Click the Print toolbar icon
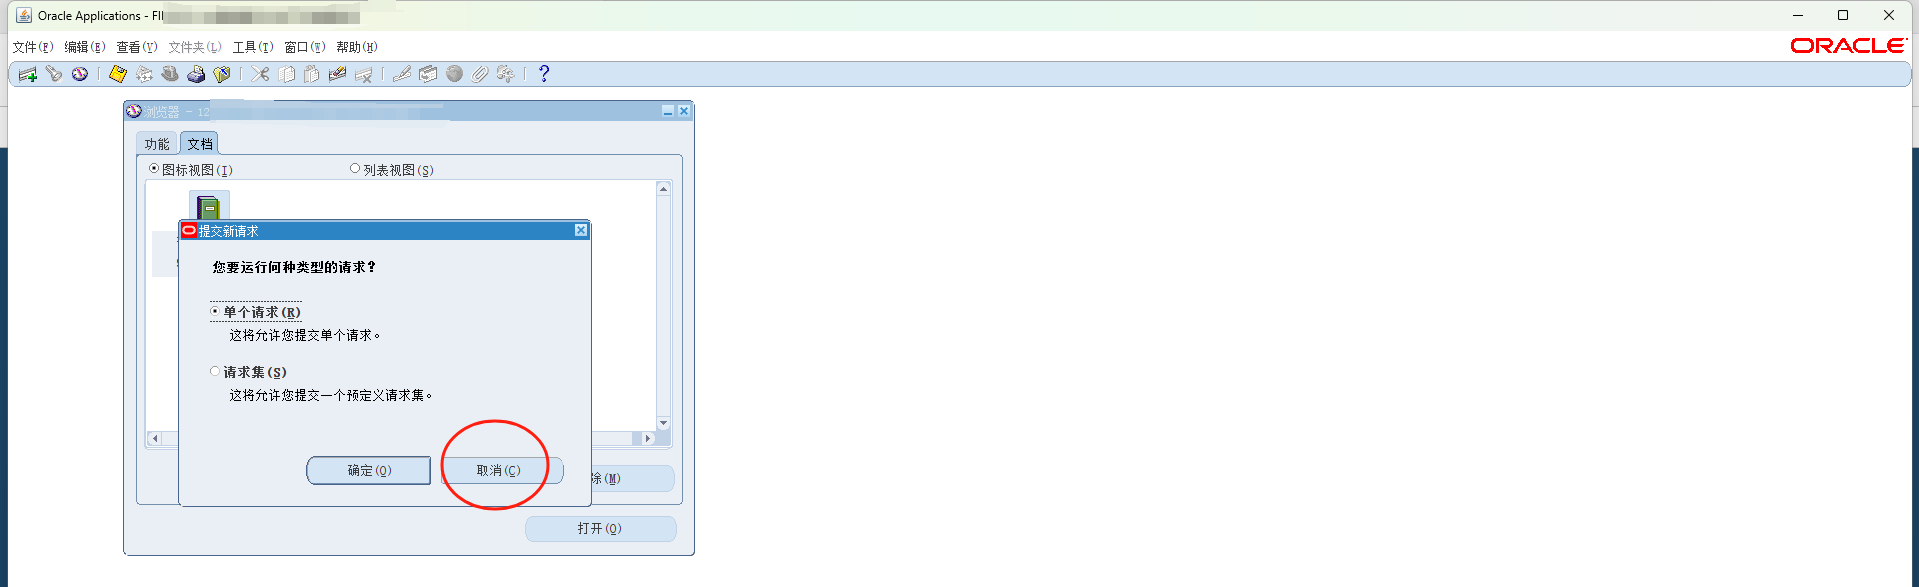 [196, 74]
